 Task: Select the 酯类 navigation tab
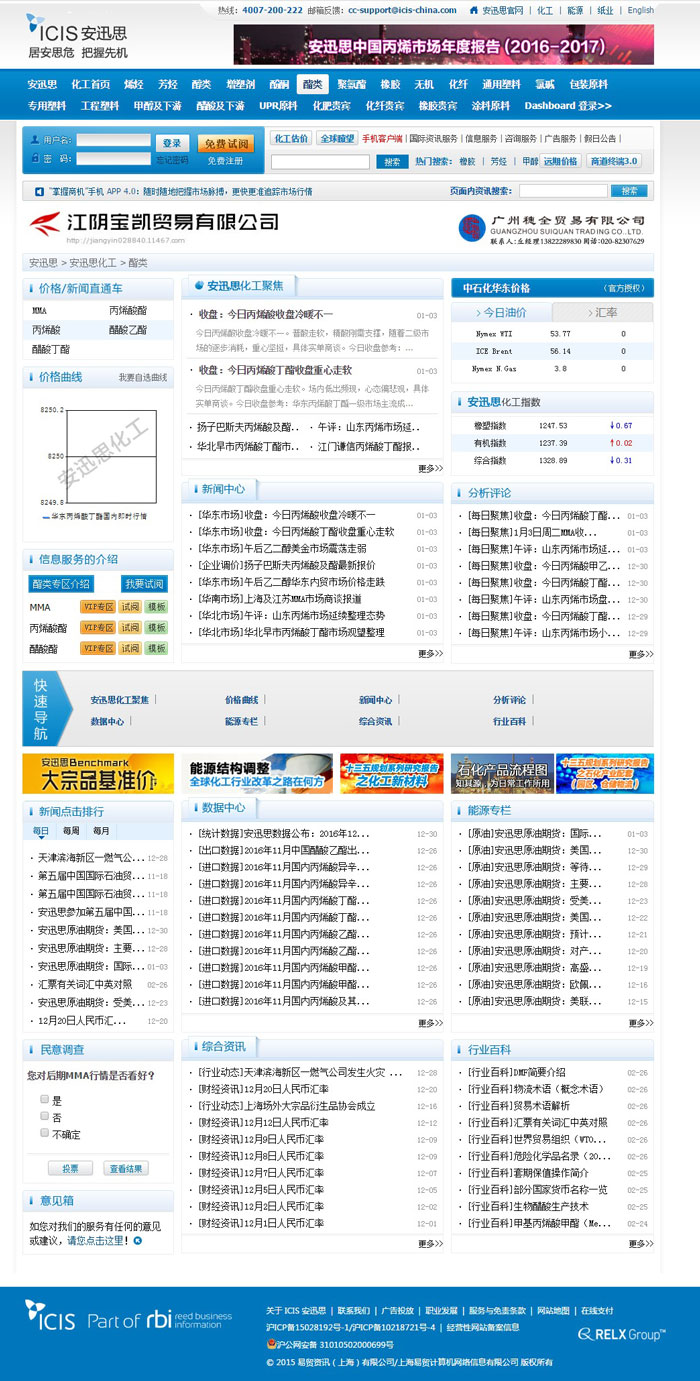pyautogui.click(x=312, y=84)
